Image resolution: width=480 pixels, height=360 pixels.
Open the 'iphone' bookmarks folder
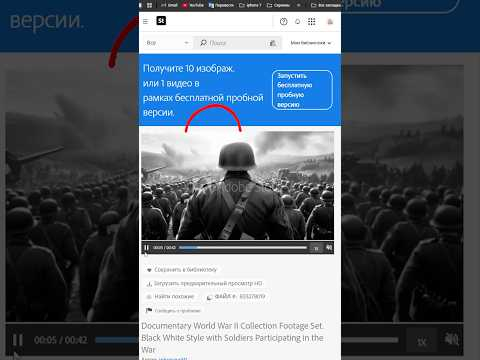click(250, 5)
